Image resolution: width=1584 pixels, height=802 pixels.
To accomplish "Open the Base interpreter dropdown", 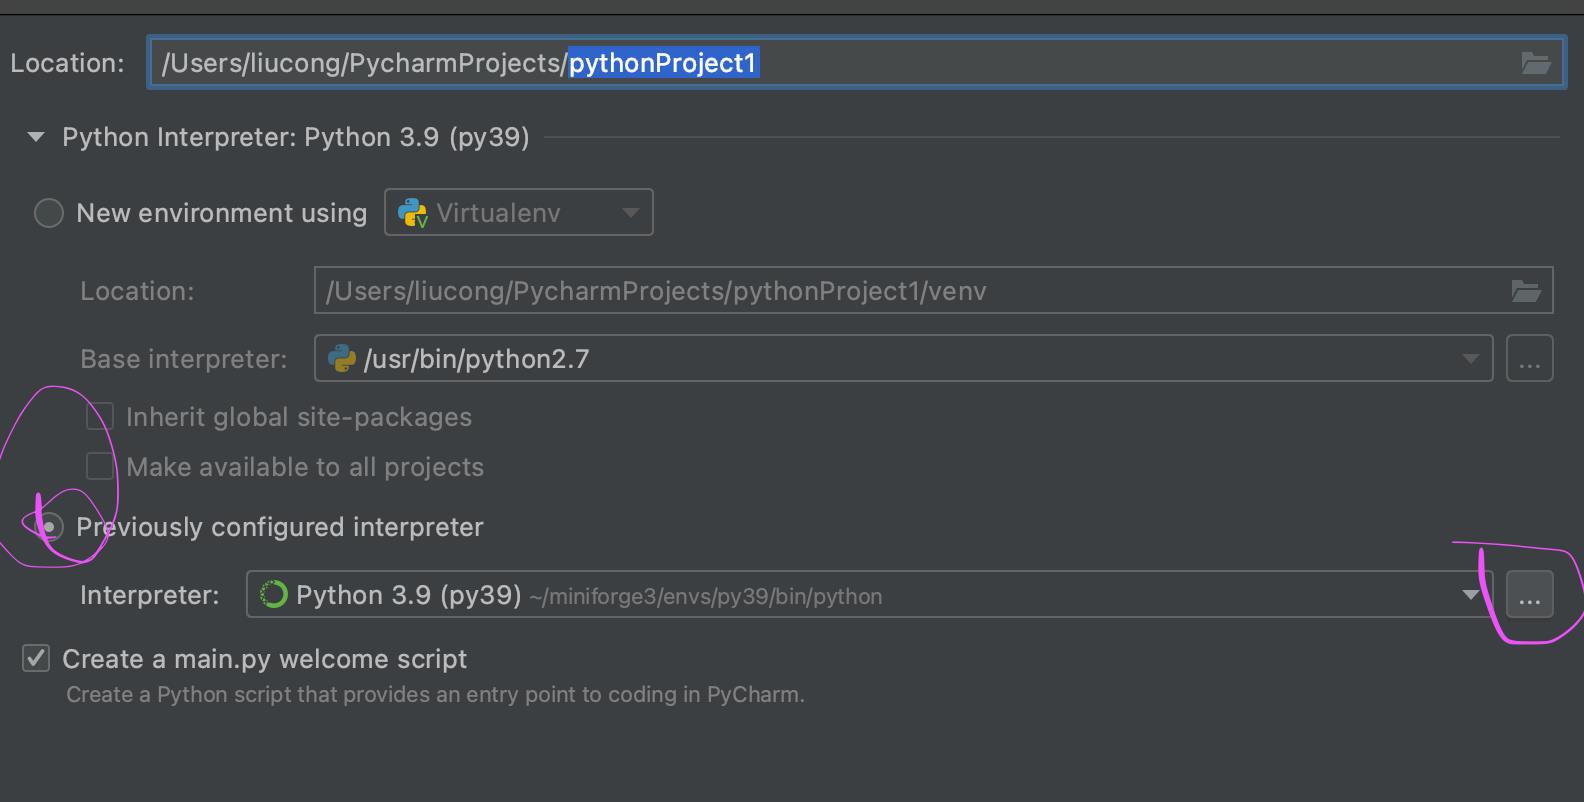I will tap(904, 359).
